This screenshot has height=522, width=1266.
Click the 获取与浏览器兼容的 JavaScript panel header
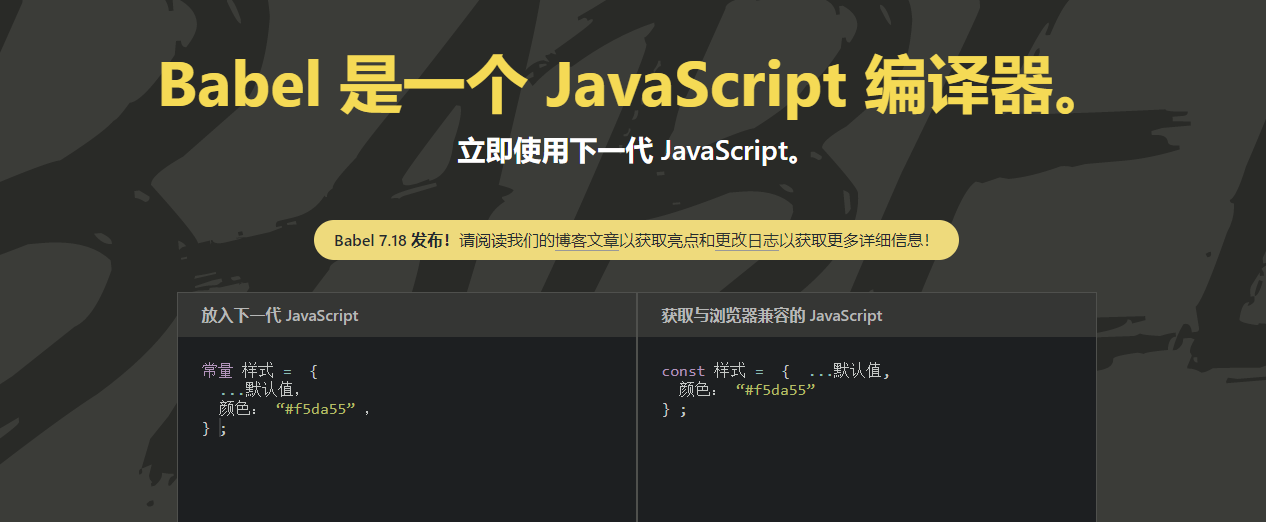(x=866, y=315)
